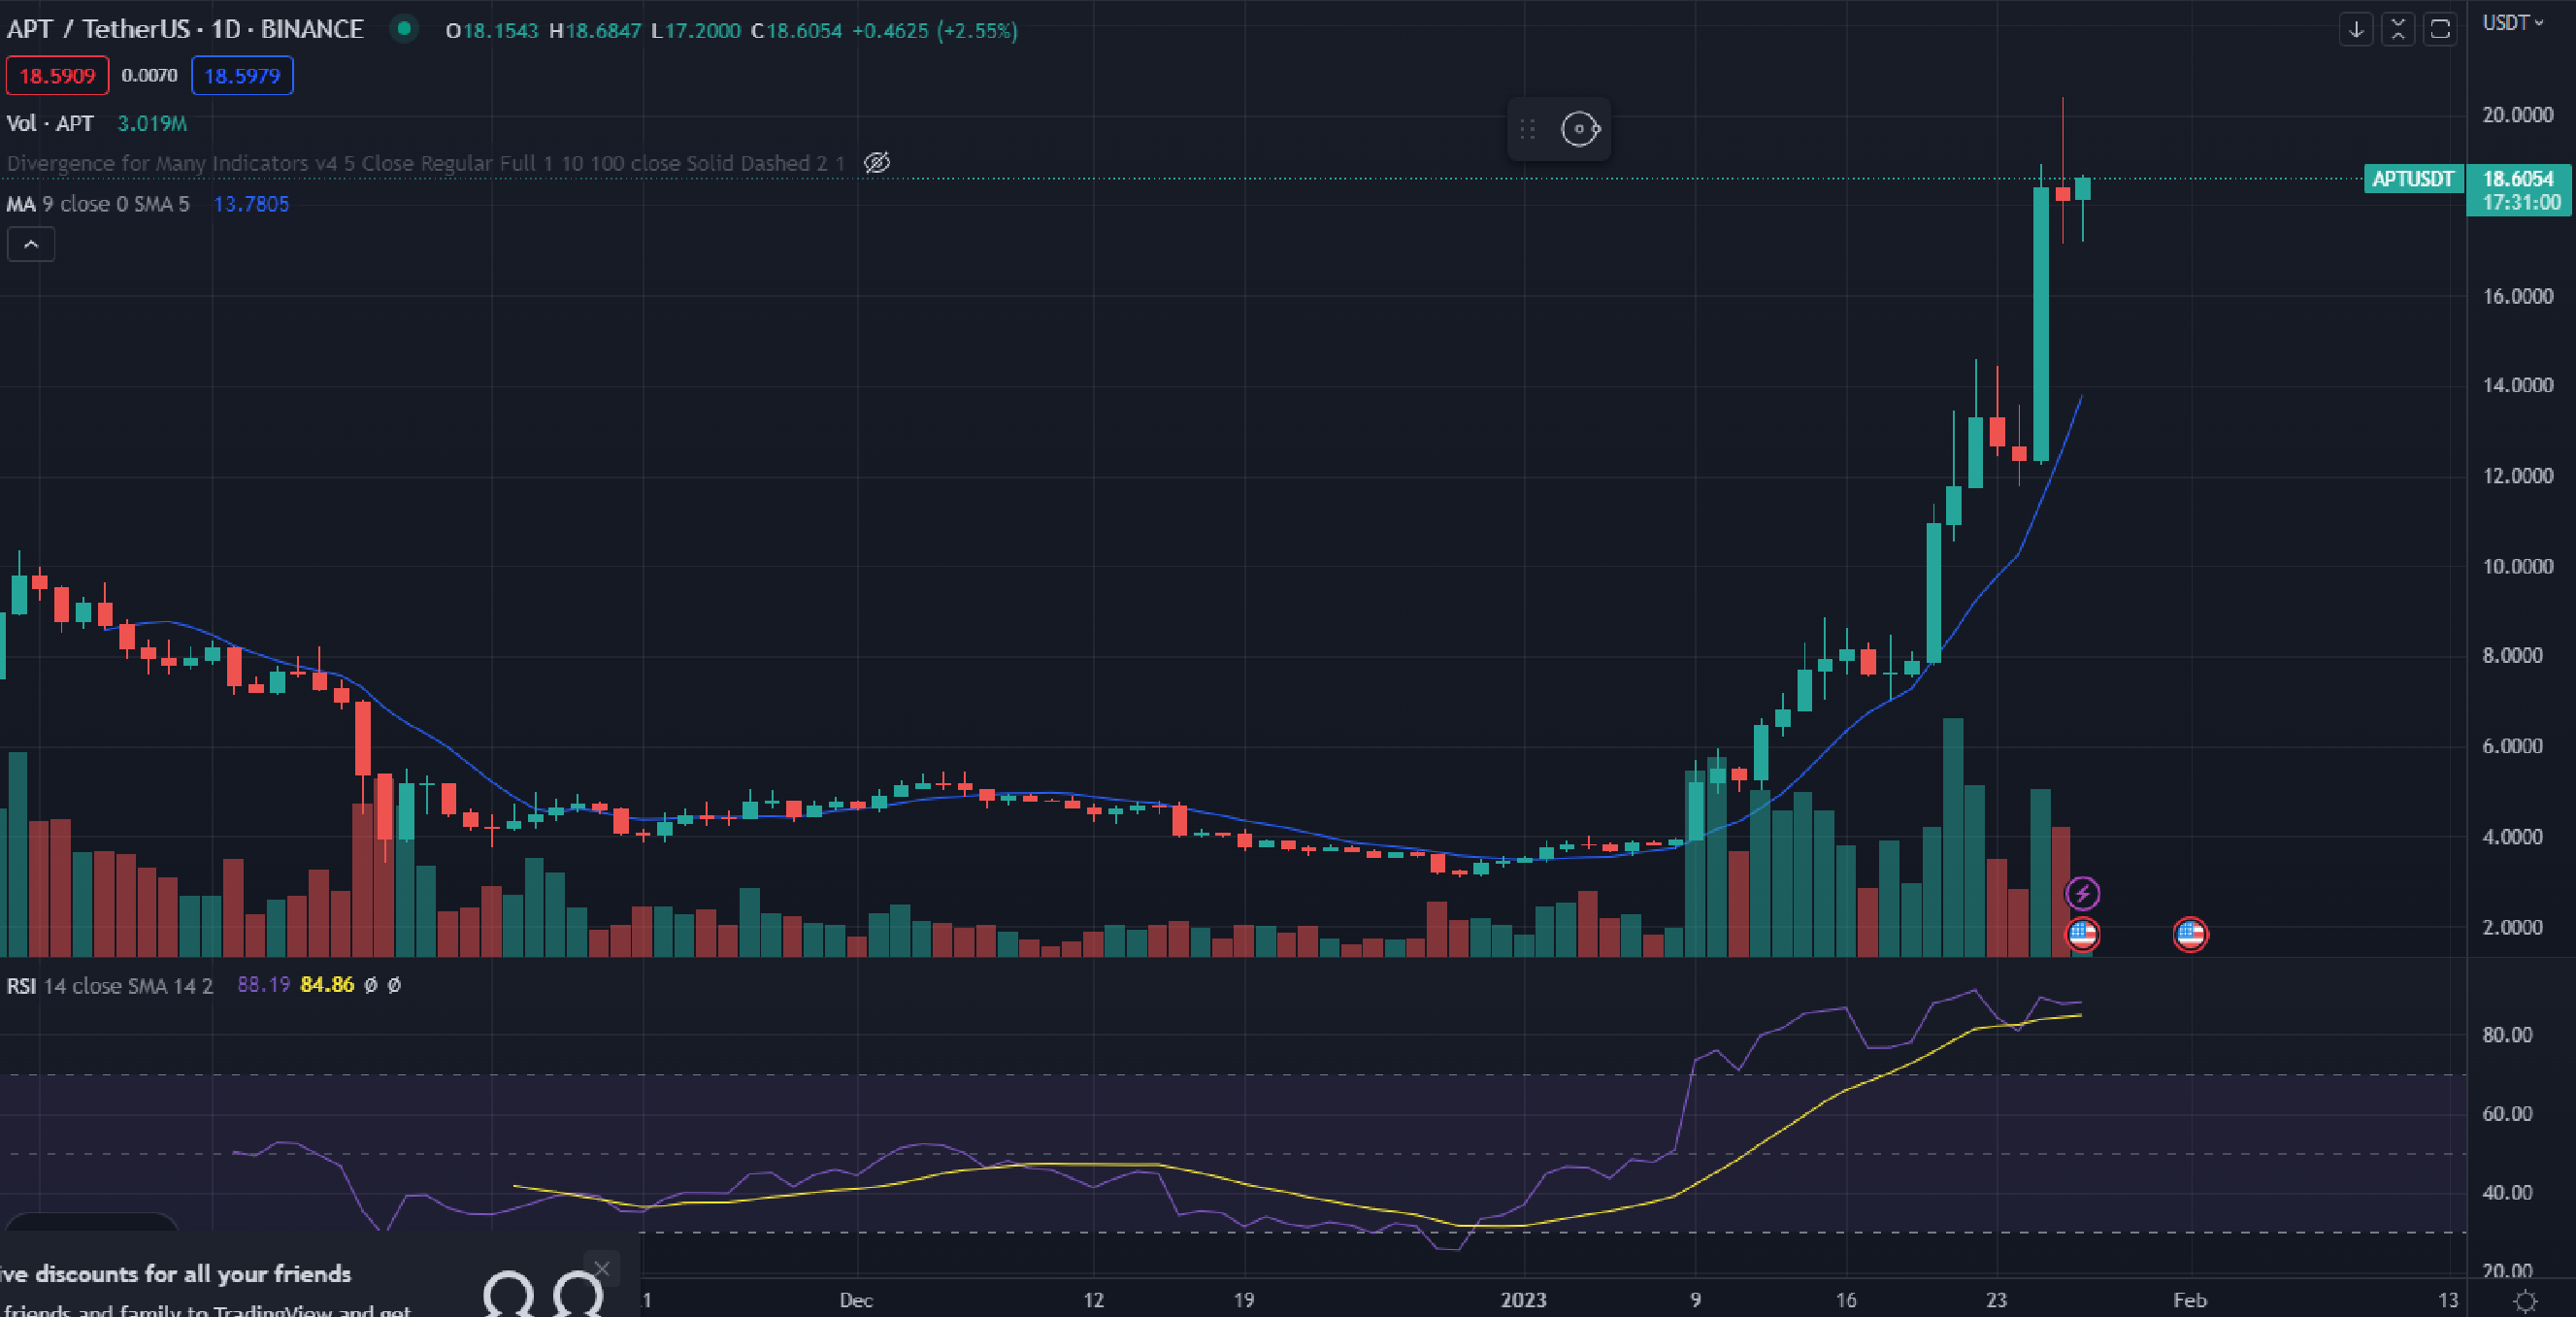The image size is (2576, 1317).
Task: Click the US flag event marker near Feb
Action: [x=2190, y=934]
